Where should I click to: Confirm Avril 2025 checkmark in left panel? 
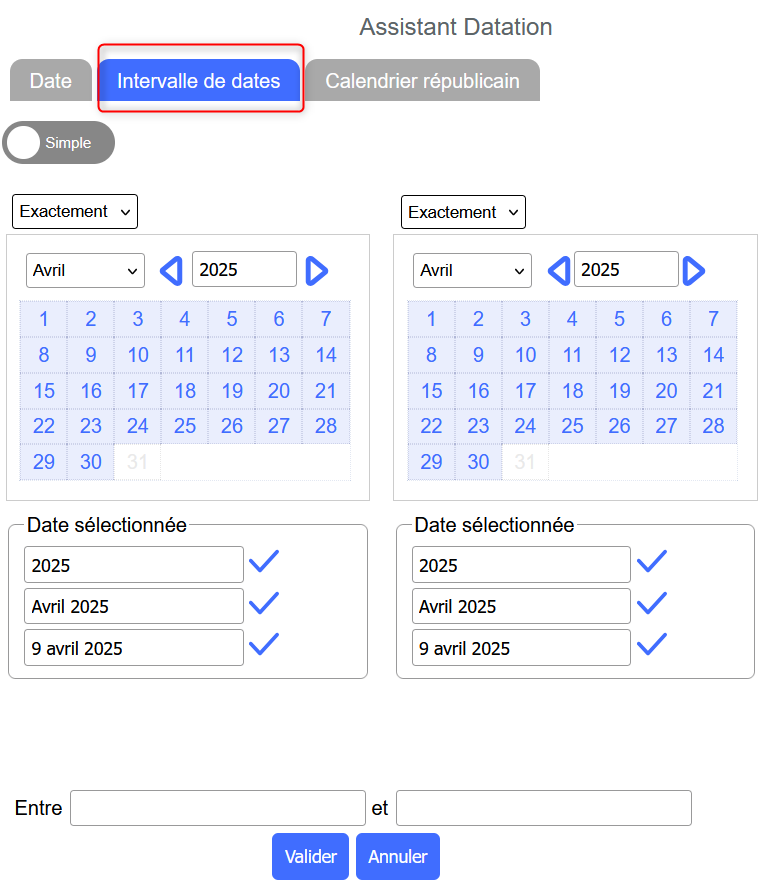(264, 603)
